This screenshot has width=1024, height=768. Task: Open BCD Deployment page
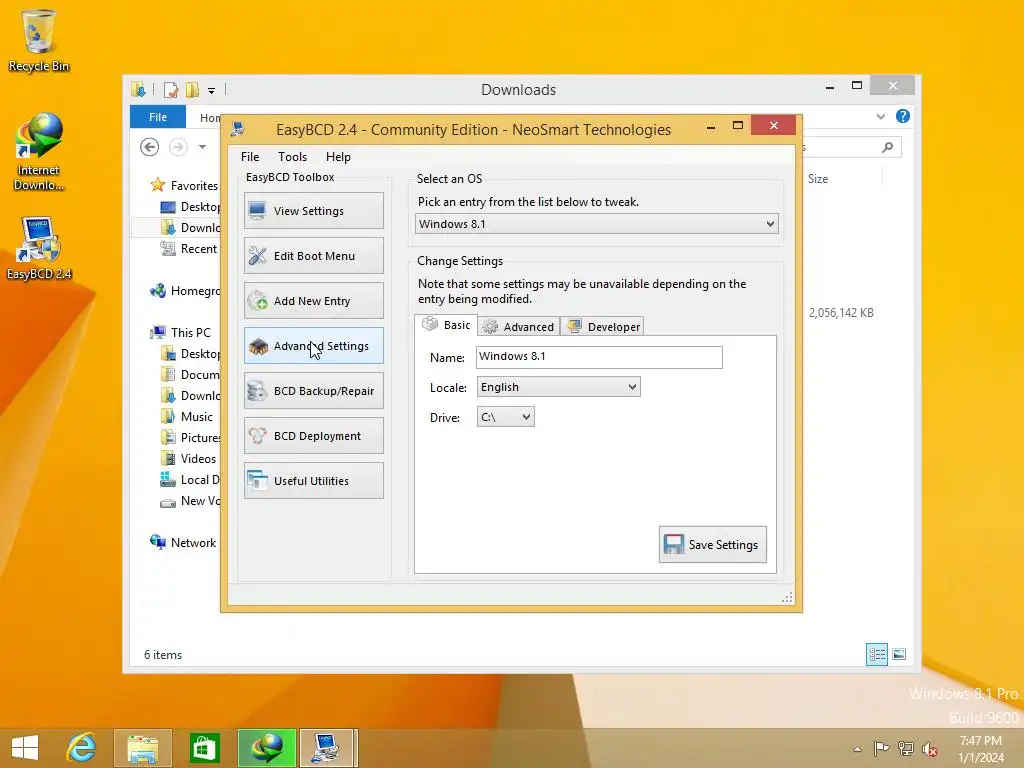click(313, 436)
